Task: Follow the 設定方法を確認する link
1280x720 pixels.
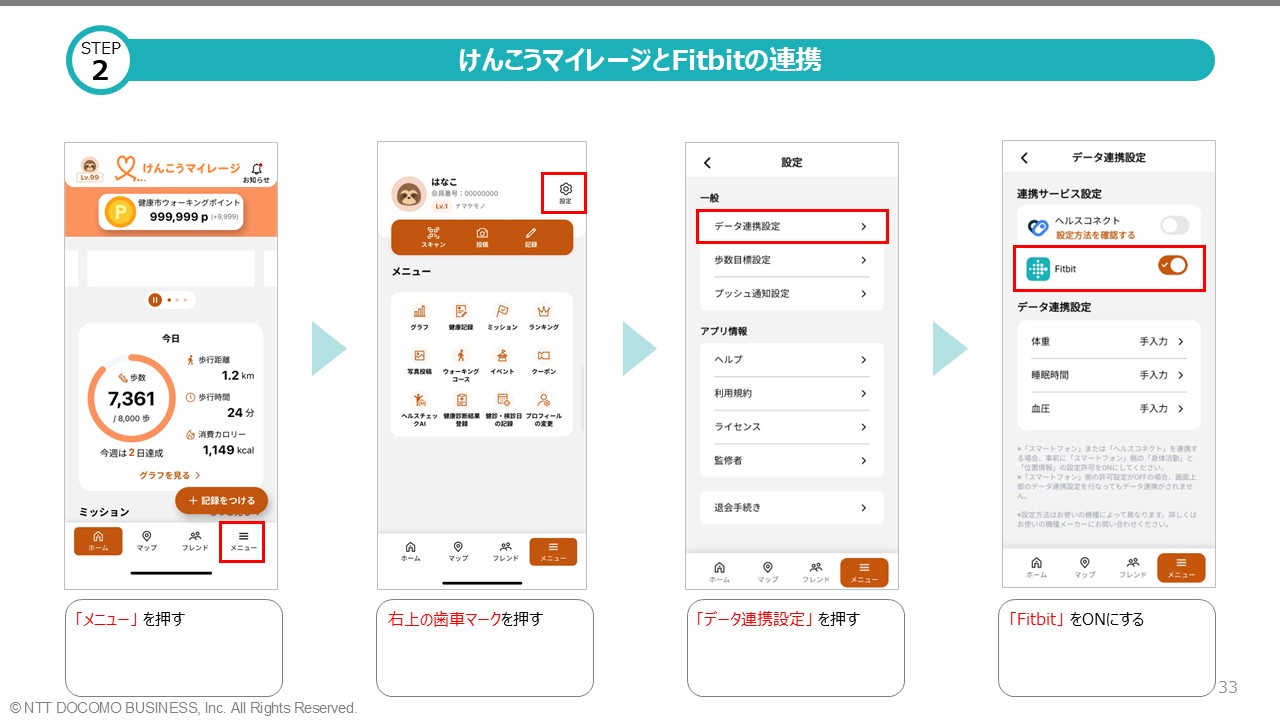Action: [x=1095, y=235]
